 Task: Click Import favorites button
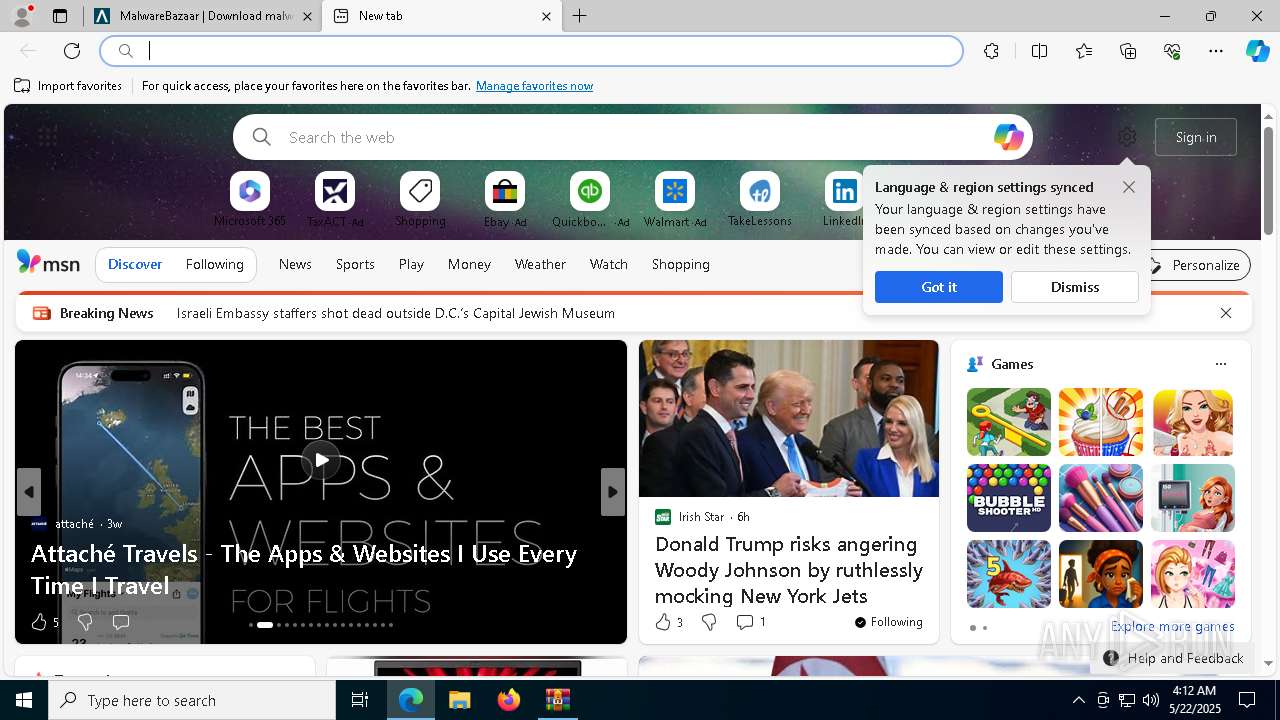(x=68, y=86)
